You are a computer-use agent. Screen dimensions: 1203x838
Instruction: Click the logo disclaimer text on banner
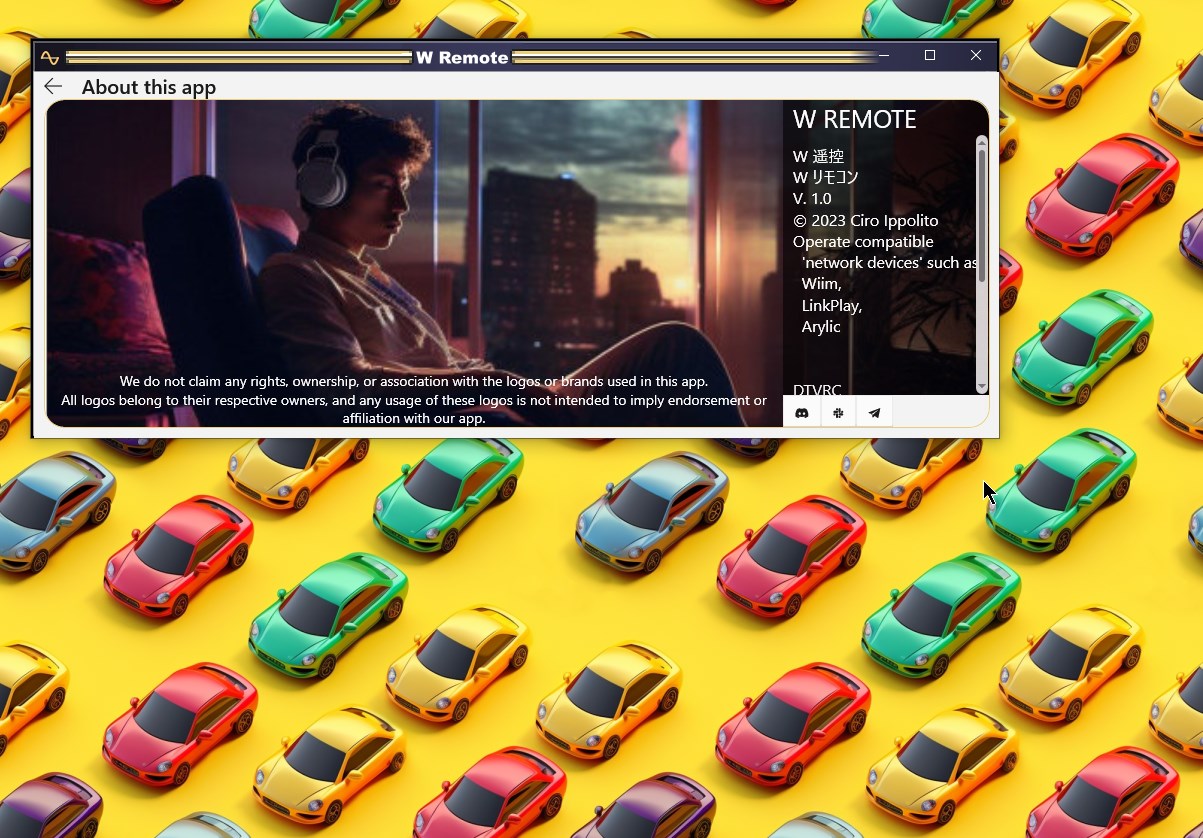point(414,400)
